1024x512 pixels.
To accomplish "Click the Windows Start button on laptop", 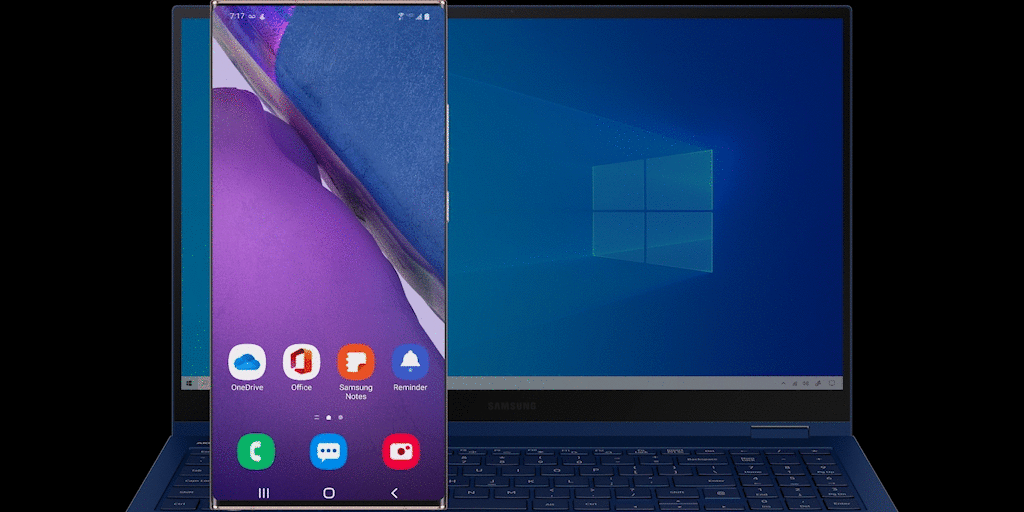I will pos(188,383).
